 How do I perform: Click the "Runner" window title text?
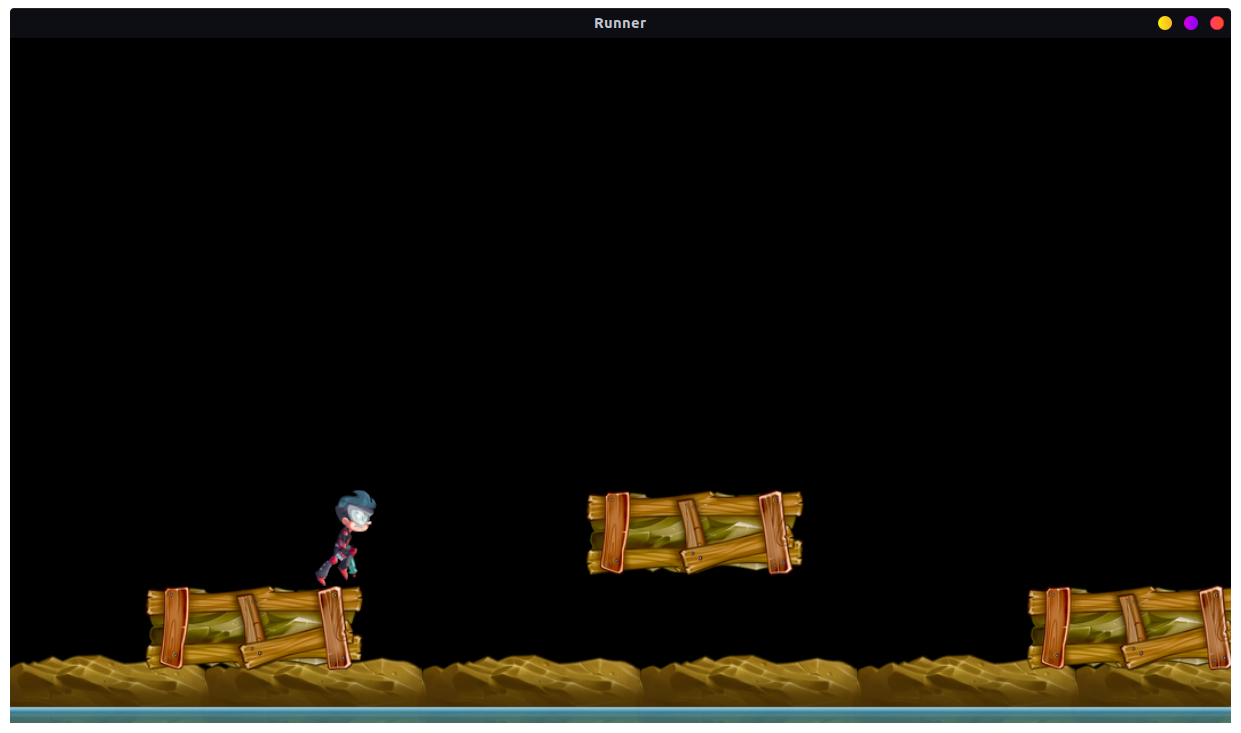[620, 23]
